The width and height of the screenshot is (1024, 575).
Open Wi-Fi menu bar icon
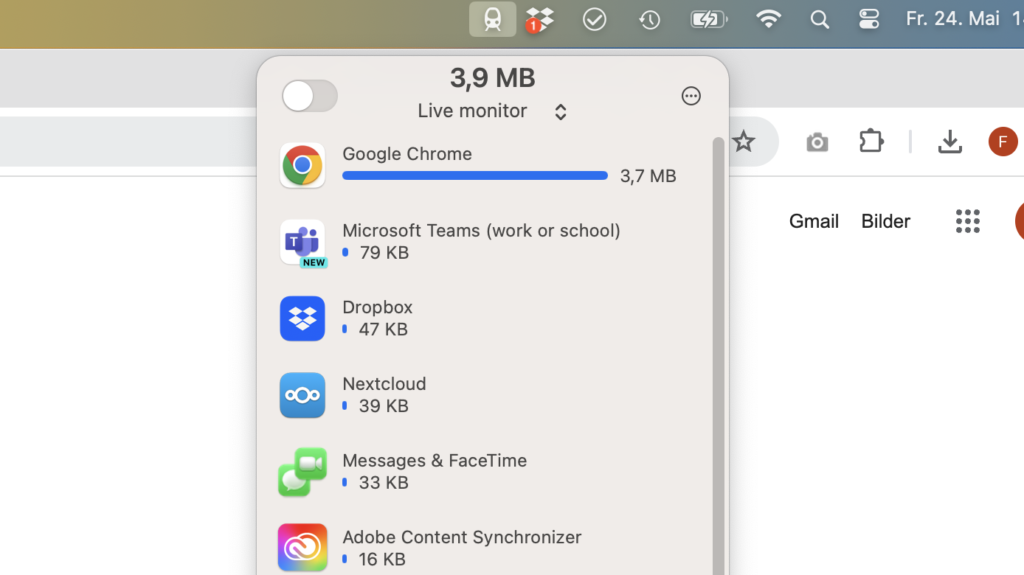pos(768,19)
